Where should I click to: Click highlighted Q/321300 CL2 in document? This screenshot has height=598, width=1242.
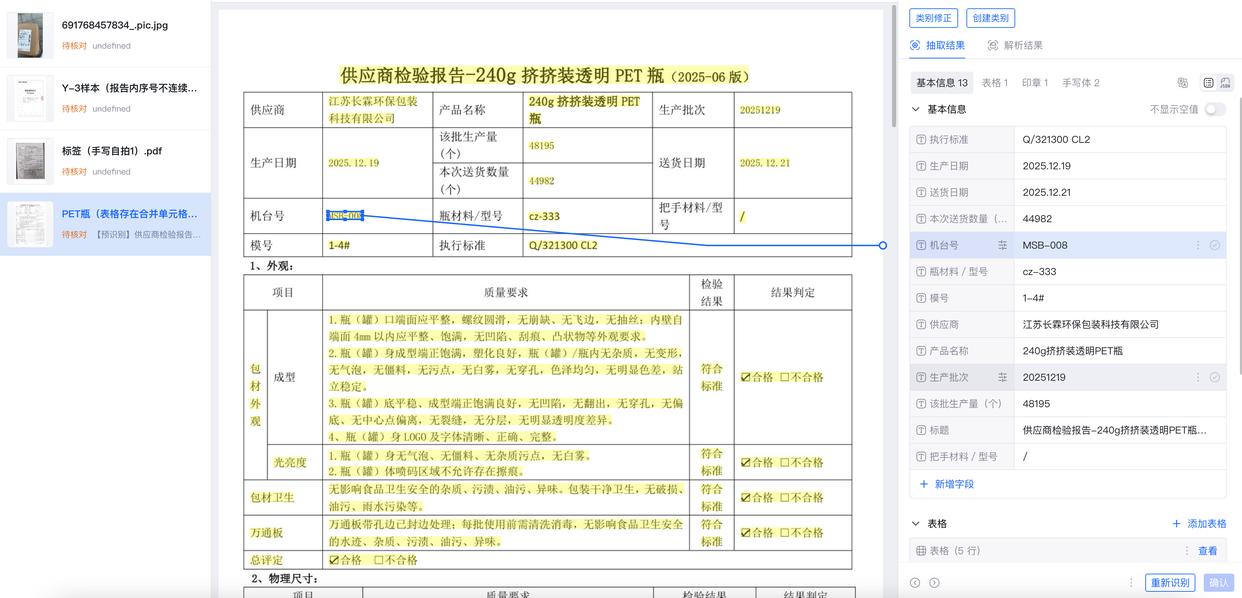563,245
